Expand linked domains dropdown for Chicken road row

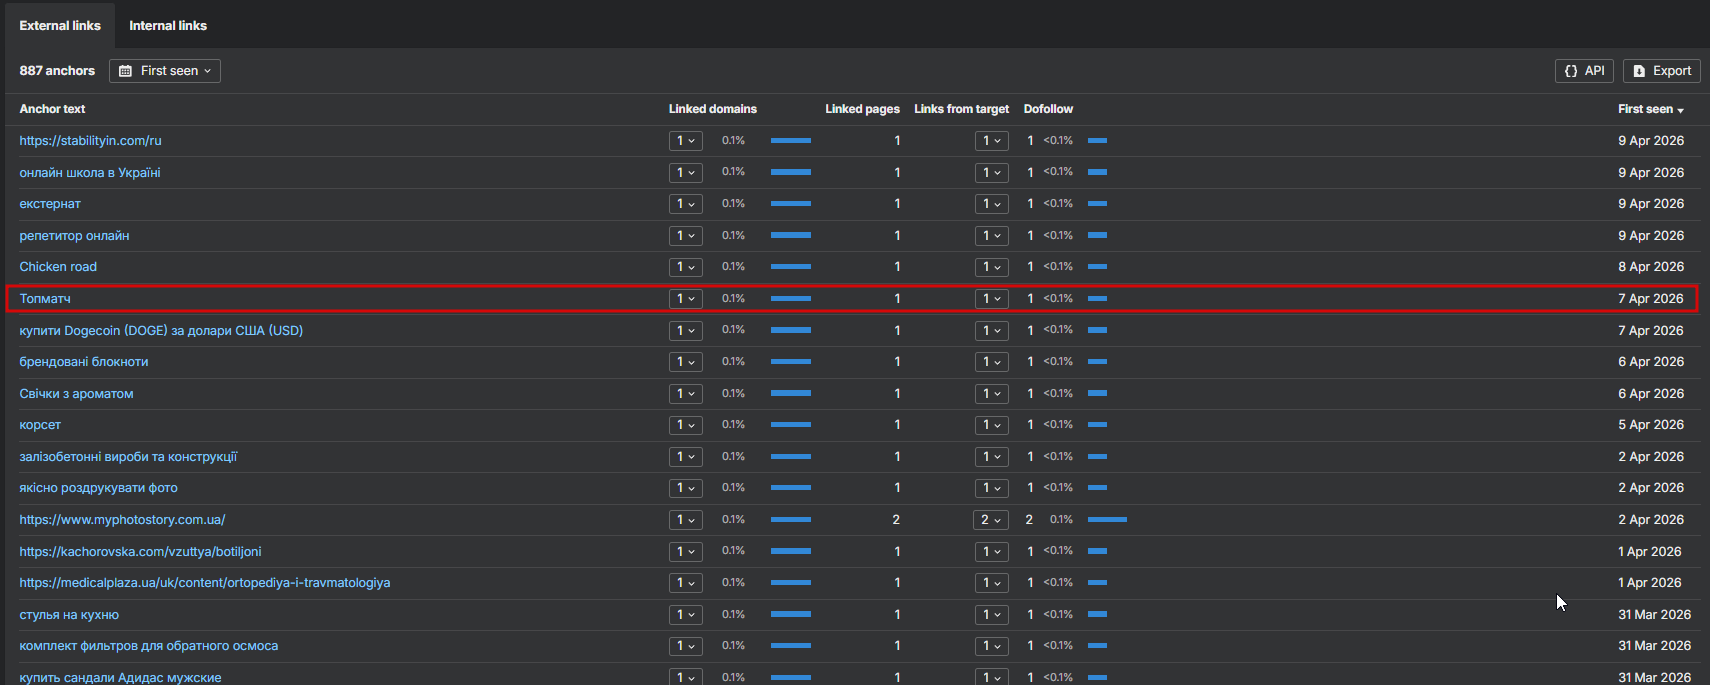[x=686, y=267]
